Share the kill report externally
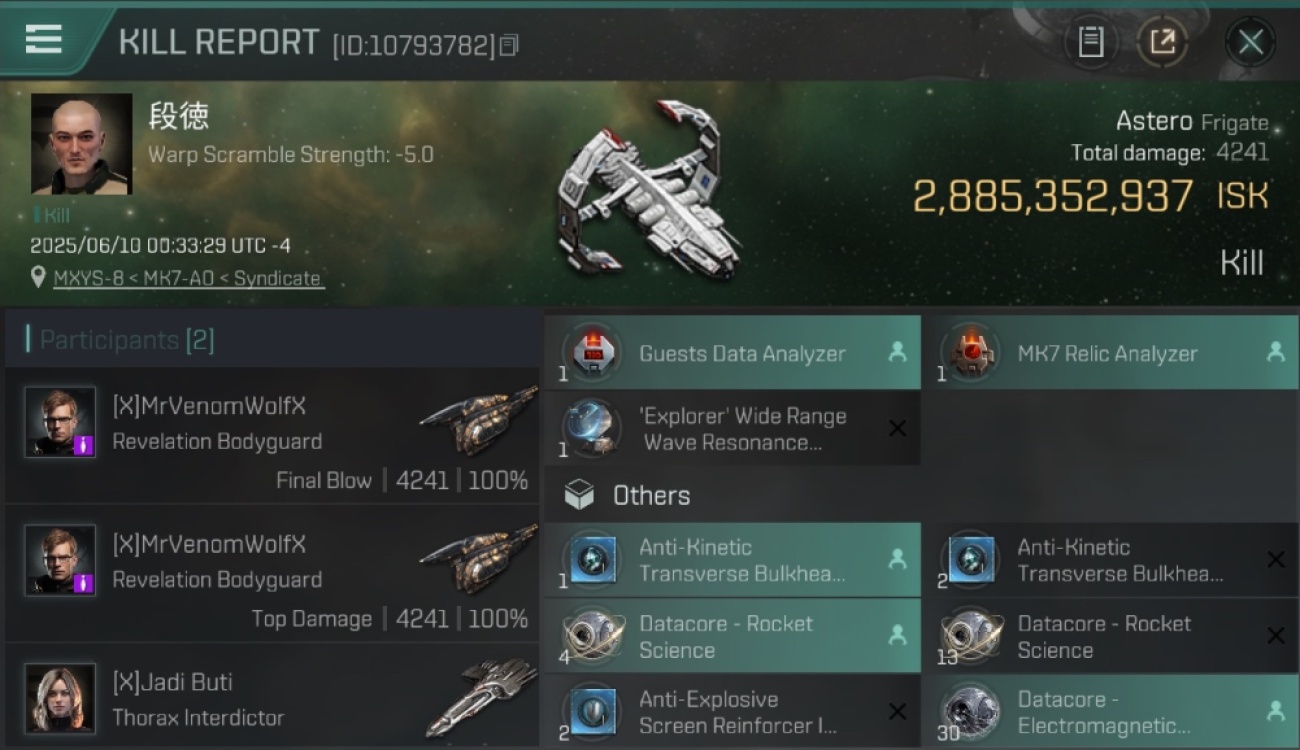This screenshot has width=1300, height=750. pos(1163,42)
